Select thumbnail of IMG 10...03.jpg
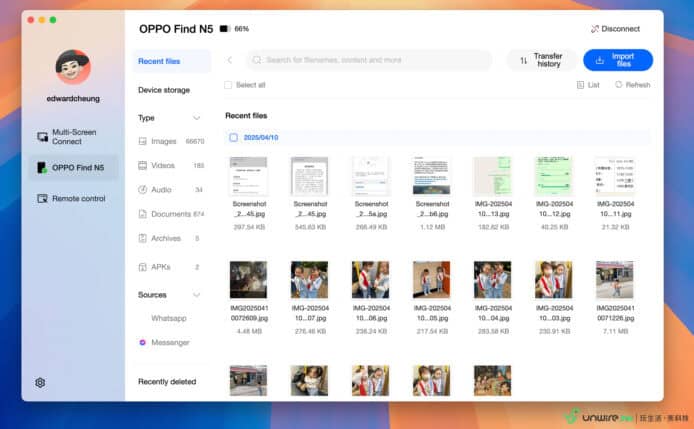Image resolution: width=694 pixels, height=429 pixels. pyautogui.click(x=554, y=280)
